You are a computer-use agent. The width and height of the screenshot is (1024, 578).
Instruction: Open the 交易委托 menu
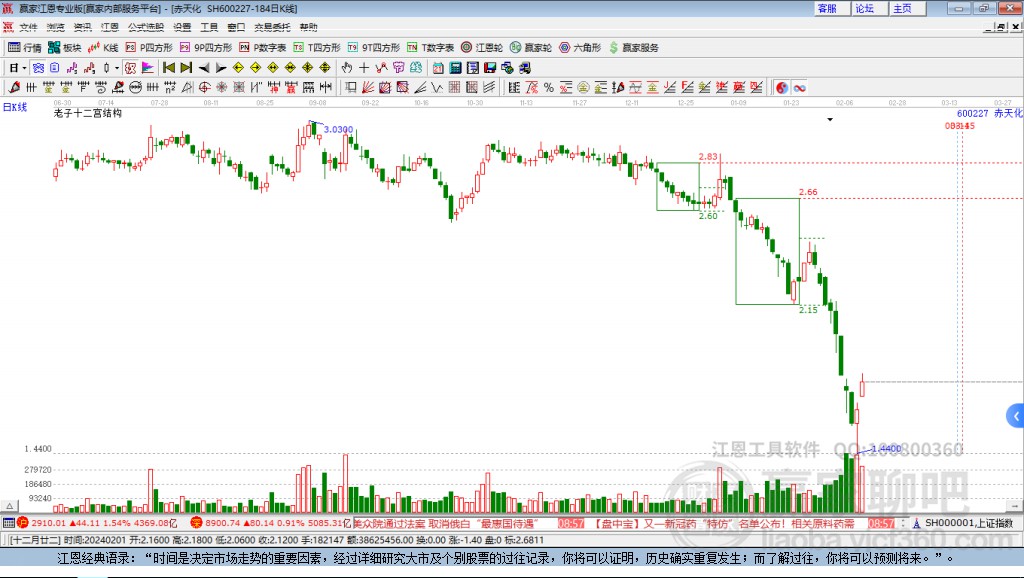(272, 27)
